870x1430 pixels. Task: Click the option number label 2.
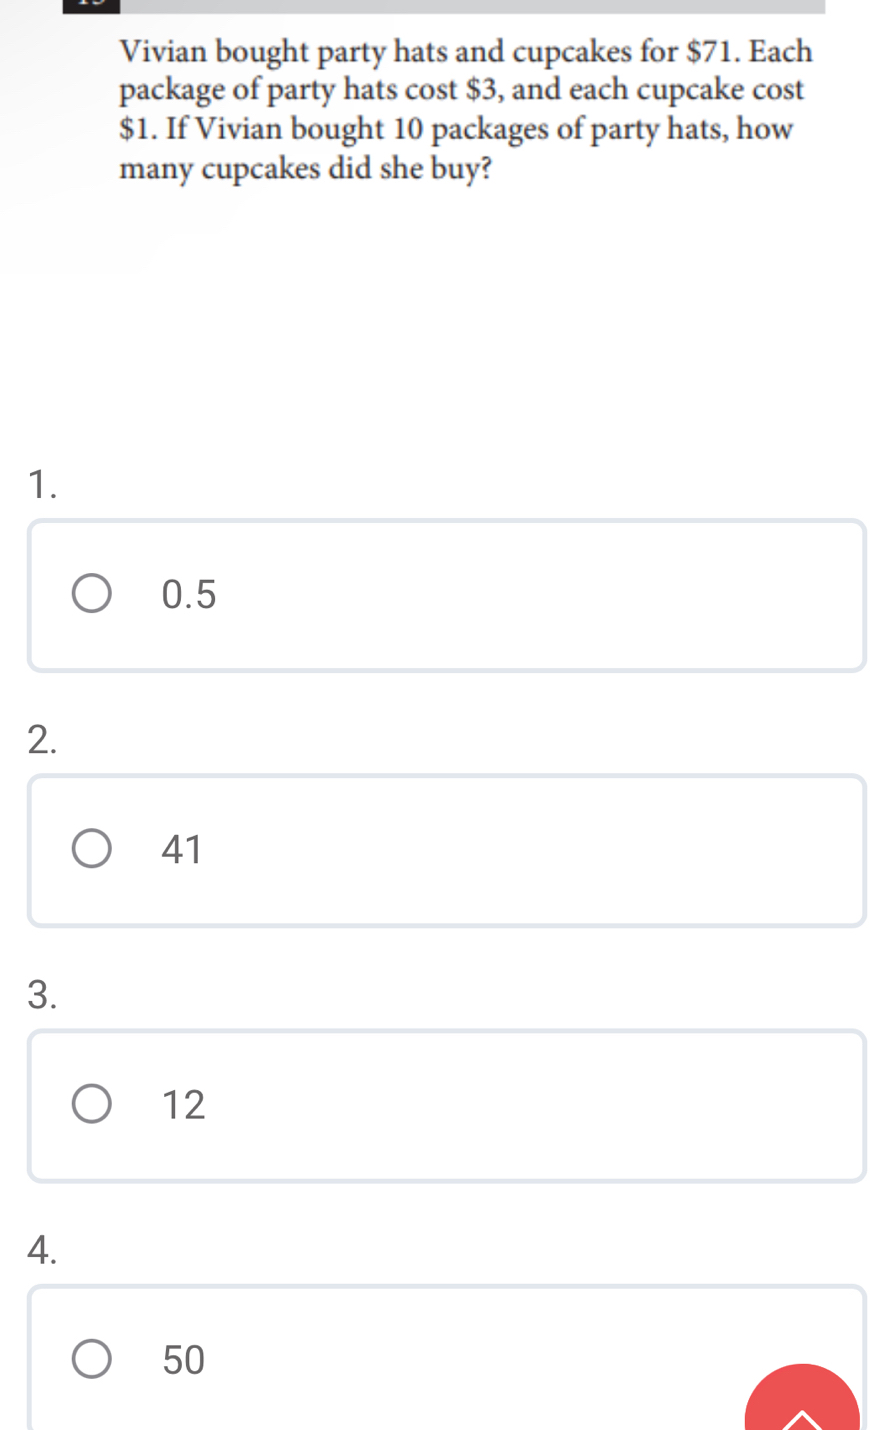(42, 739)
